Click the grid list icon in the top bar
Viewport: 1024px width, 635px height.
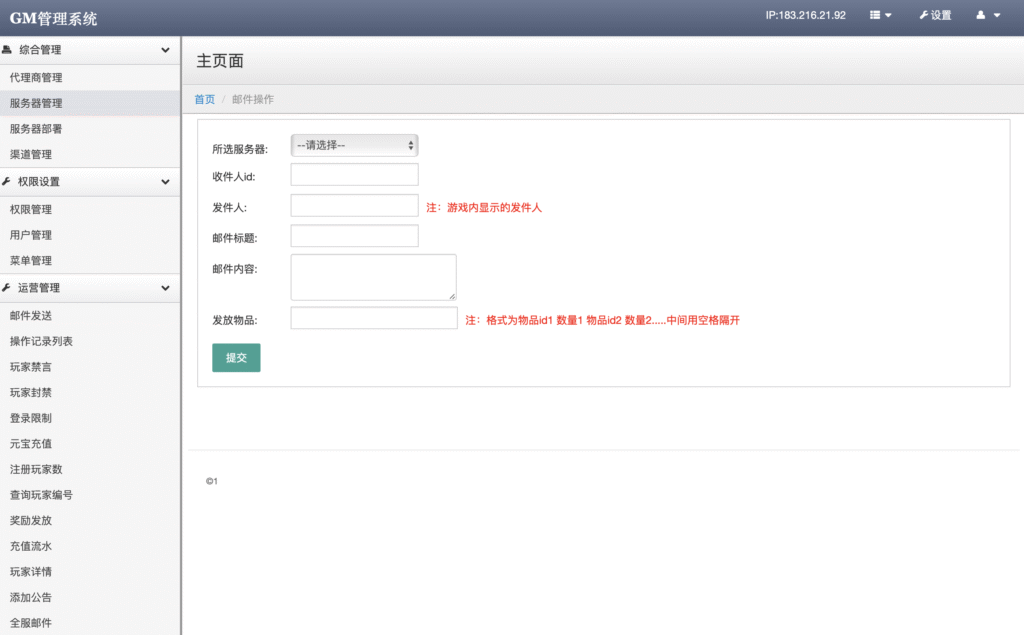tap(875, 15)
